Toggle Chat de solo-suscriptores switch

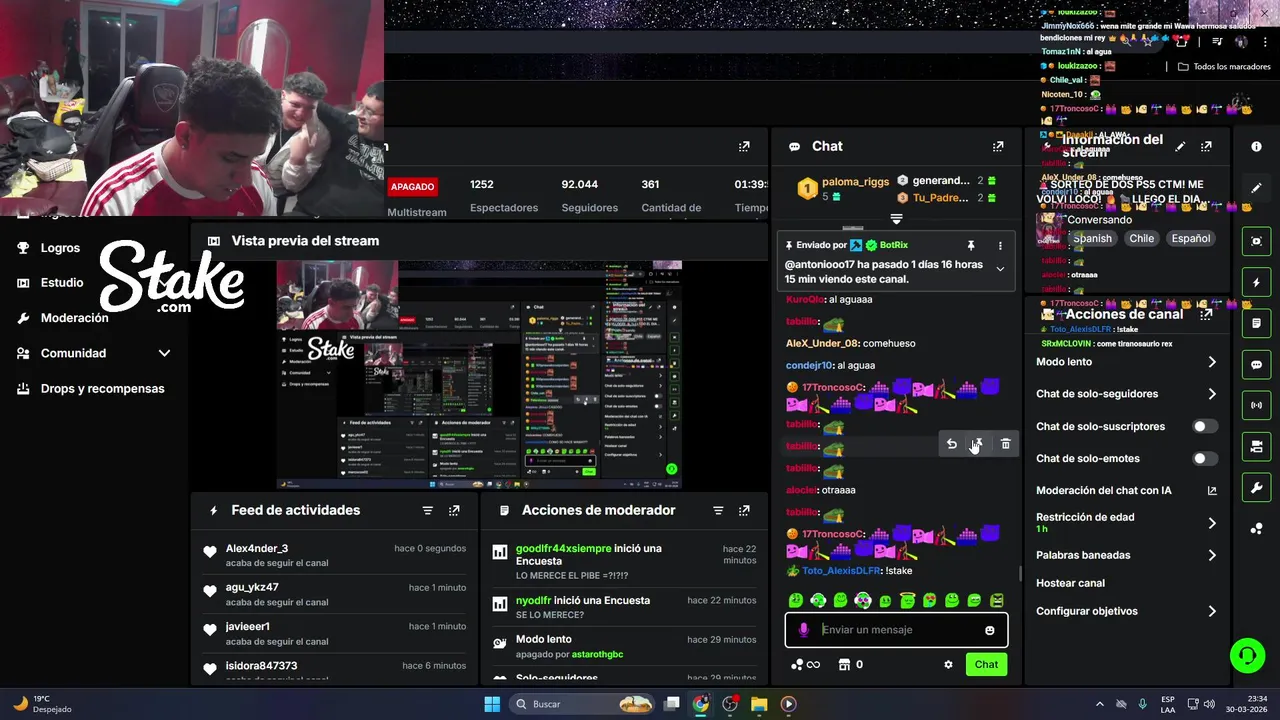click(1205, 426)
